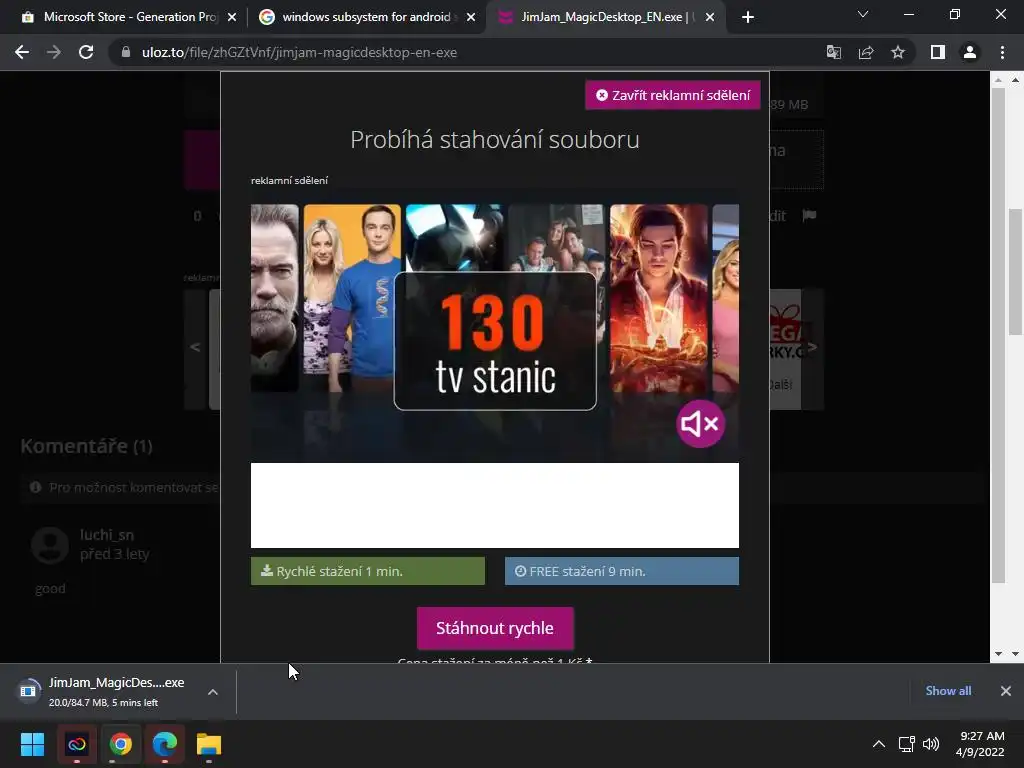
Task: Click the previous arrow on background carousel
Action: coord(195,347)
